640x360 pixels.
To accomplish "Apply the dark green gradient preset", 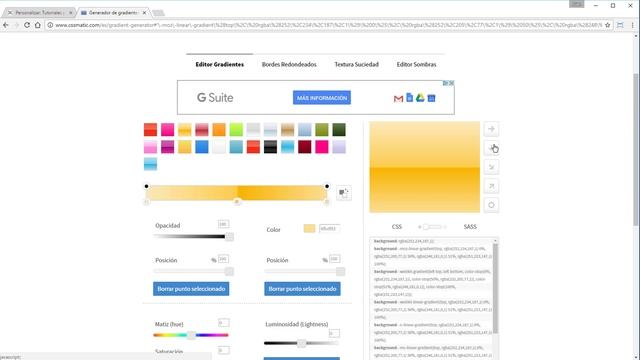I will [x=339, y=130].
